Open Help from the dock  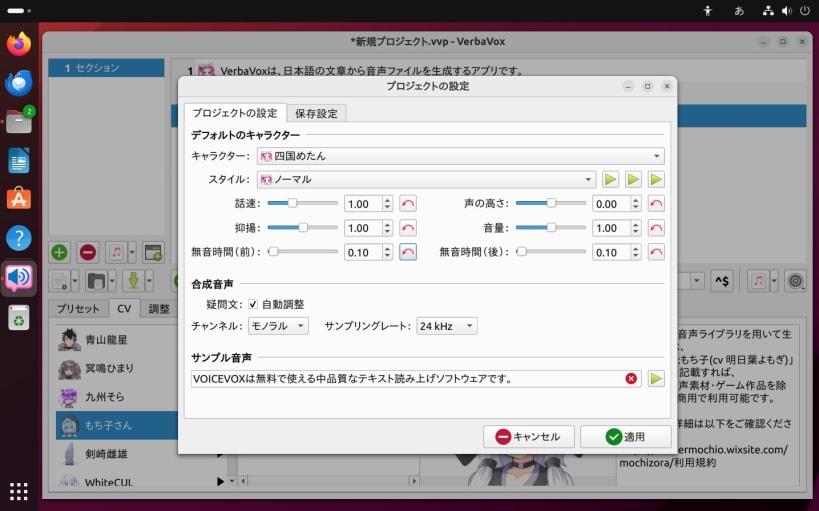19,238
